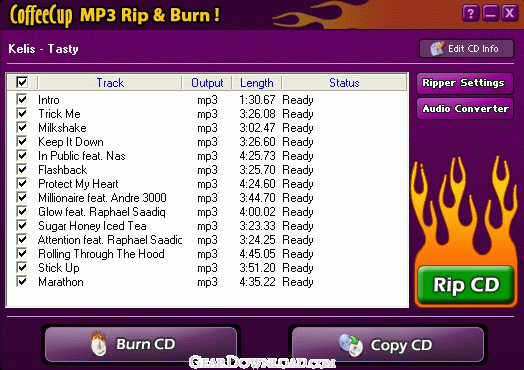Click the 4:00.02 length value
The width and height of the screenshot is (524, 370).
(x=257, y=212)
